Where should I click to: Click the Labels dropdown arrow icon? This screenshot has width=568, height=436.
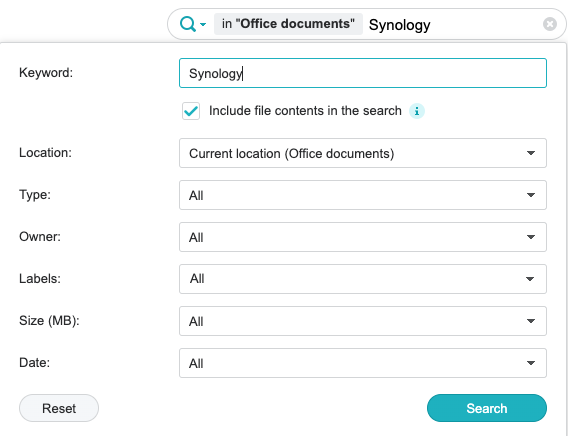coord(530,279)
